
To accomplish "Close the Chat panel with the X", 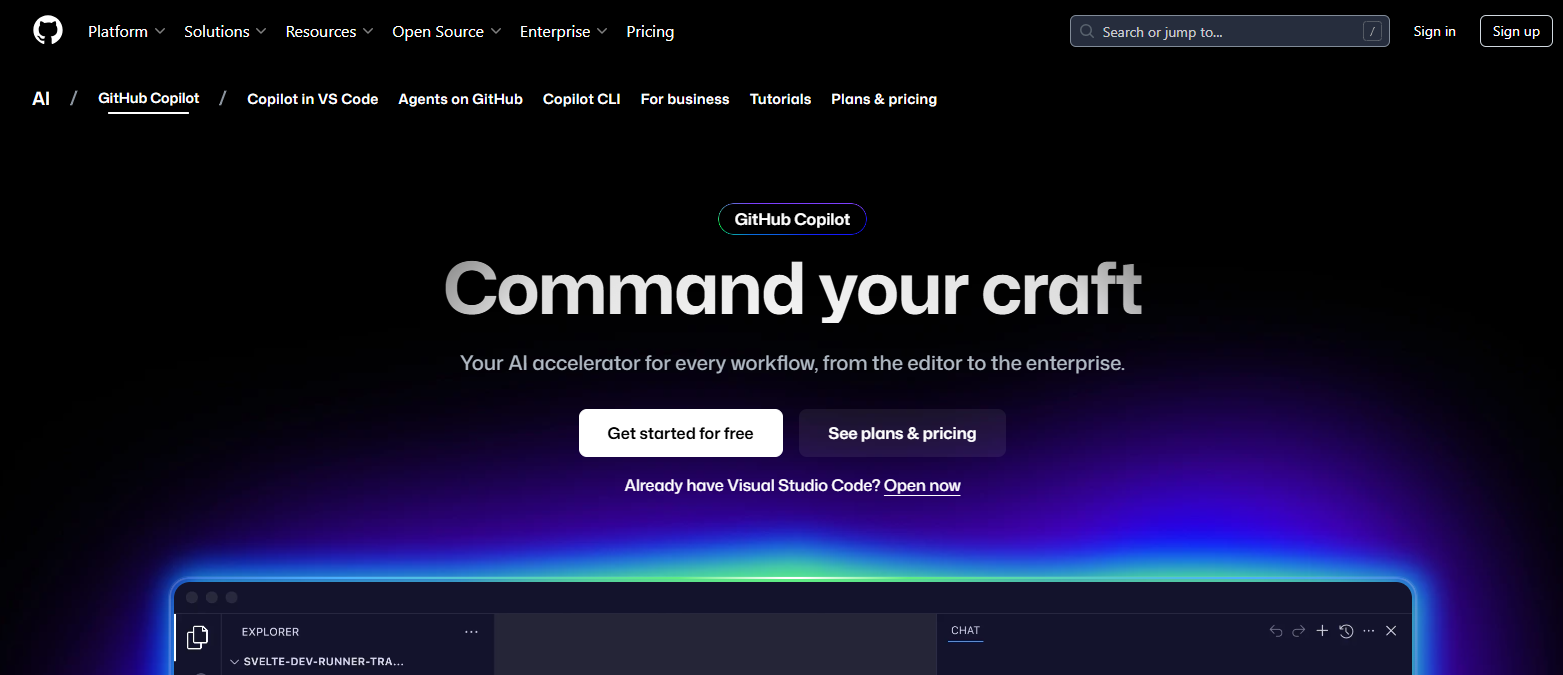I will (x=1391, y=631).
